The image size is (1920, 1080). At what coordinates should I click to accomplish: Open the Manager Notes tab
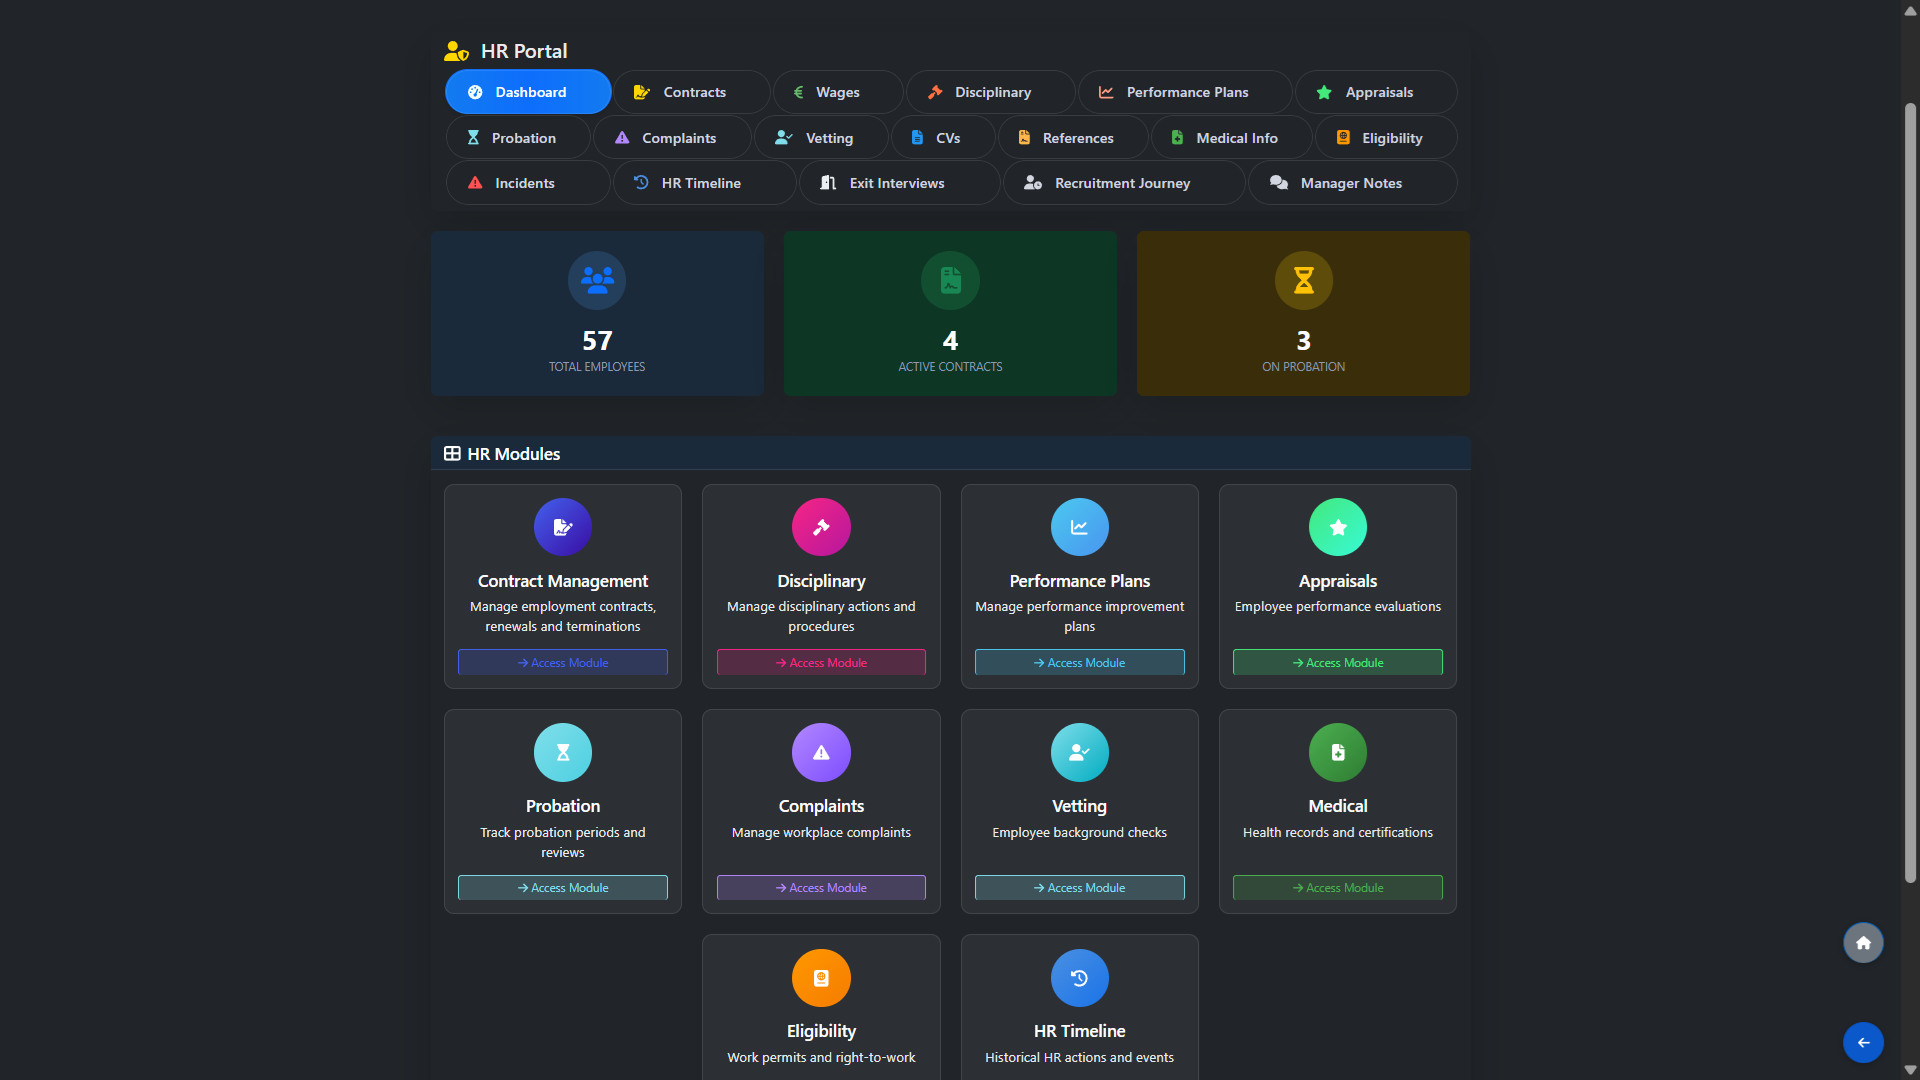pyautogui.click(x=1353, y=183)
